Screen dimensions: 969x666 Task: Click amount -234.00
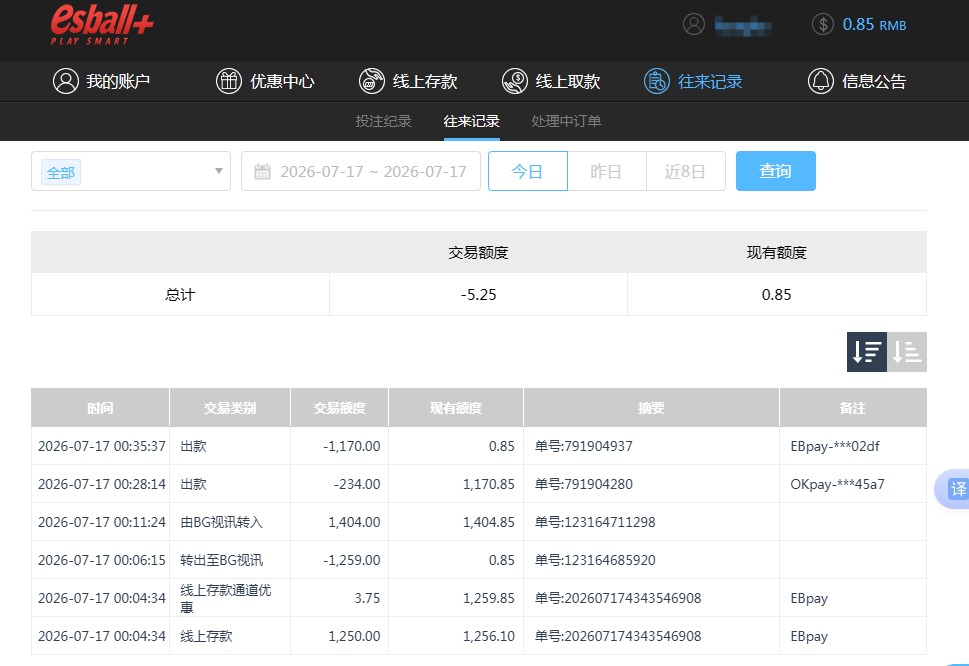(x=357, y=484)
